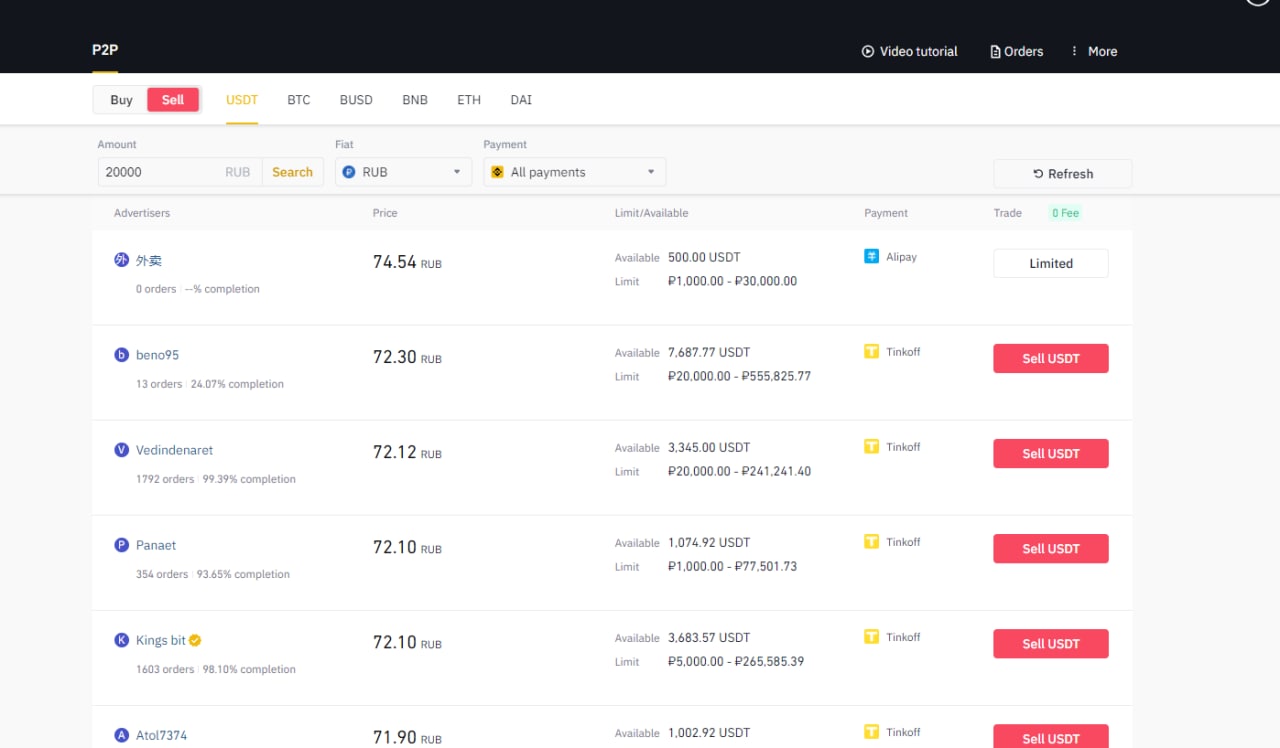This screenshot has height=748, width=1280.
Task: Switch to the Buy toggle
Action: click(121, 100)
